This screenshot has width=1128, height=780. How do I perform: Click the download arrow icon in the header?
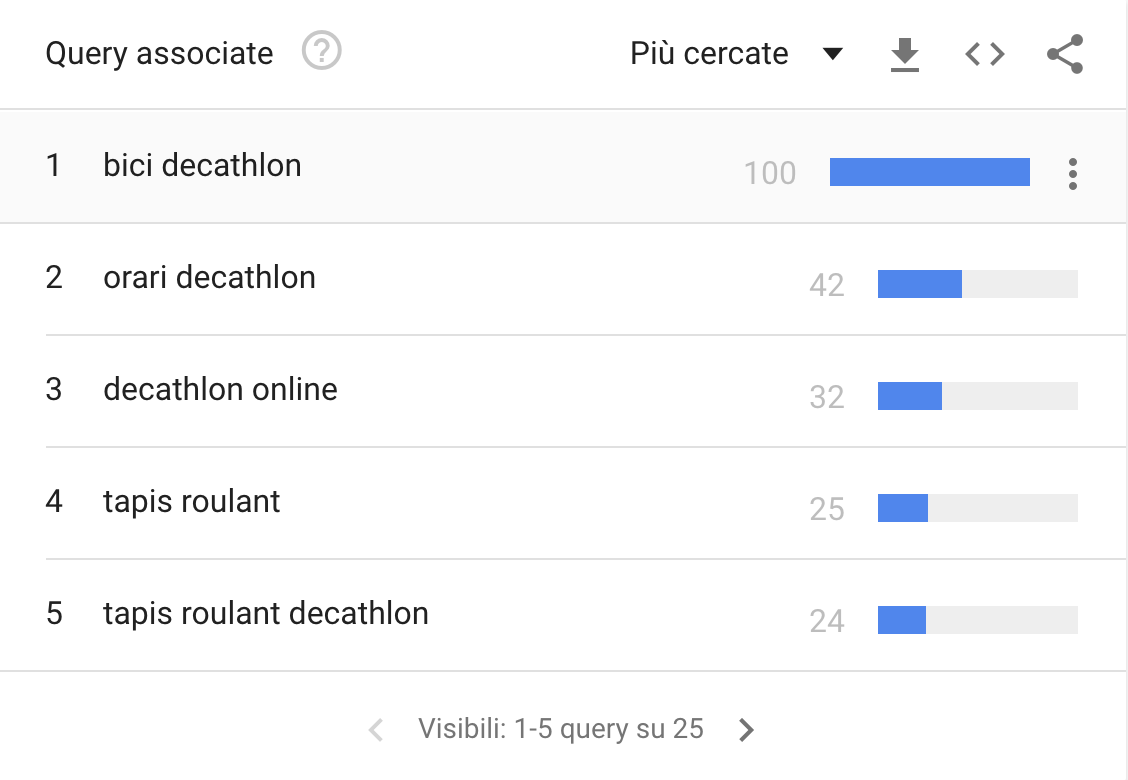click(x=903, y=54)
